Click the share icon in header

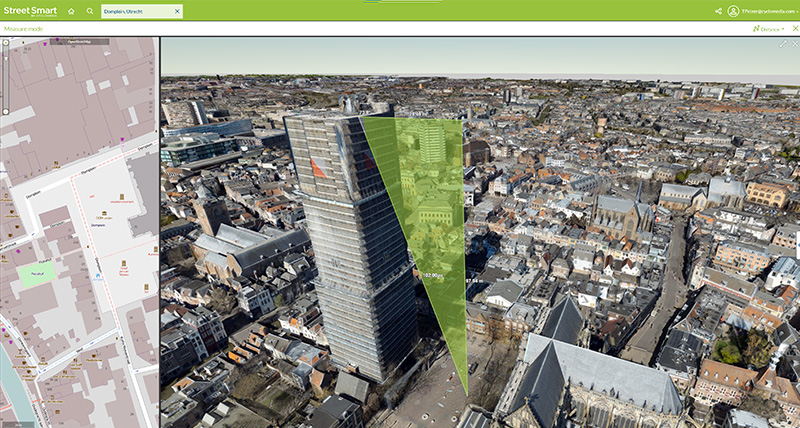click(x=718, y=11)
